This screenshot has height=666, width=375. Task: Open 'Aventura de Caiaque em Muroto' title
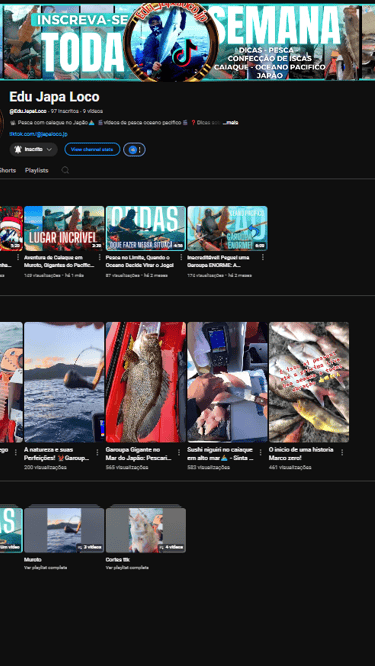[x=59, y=261]
